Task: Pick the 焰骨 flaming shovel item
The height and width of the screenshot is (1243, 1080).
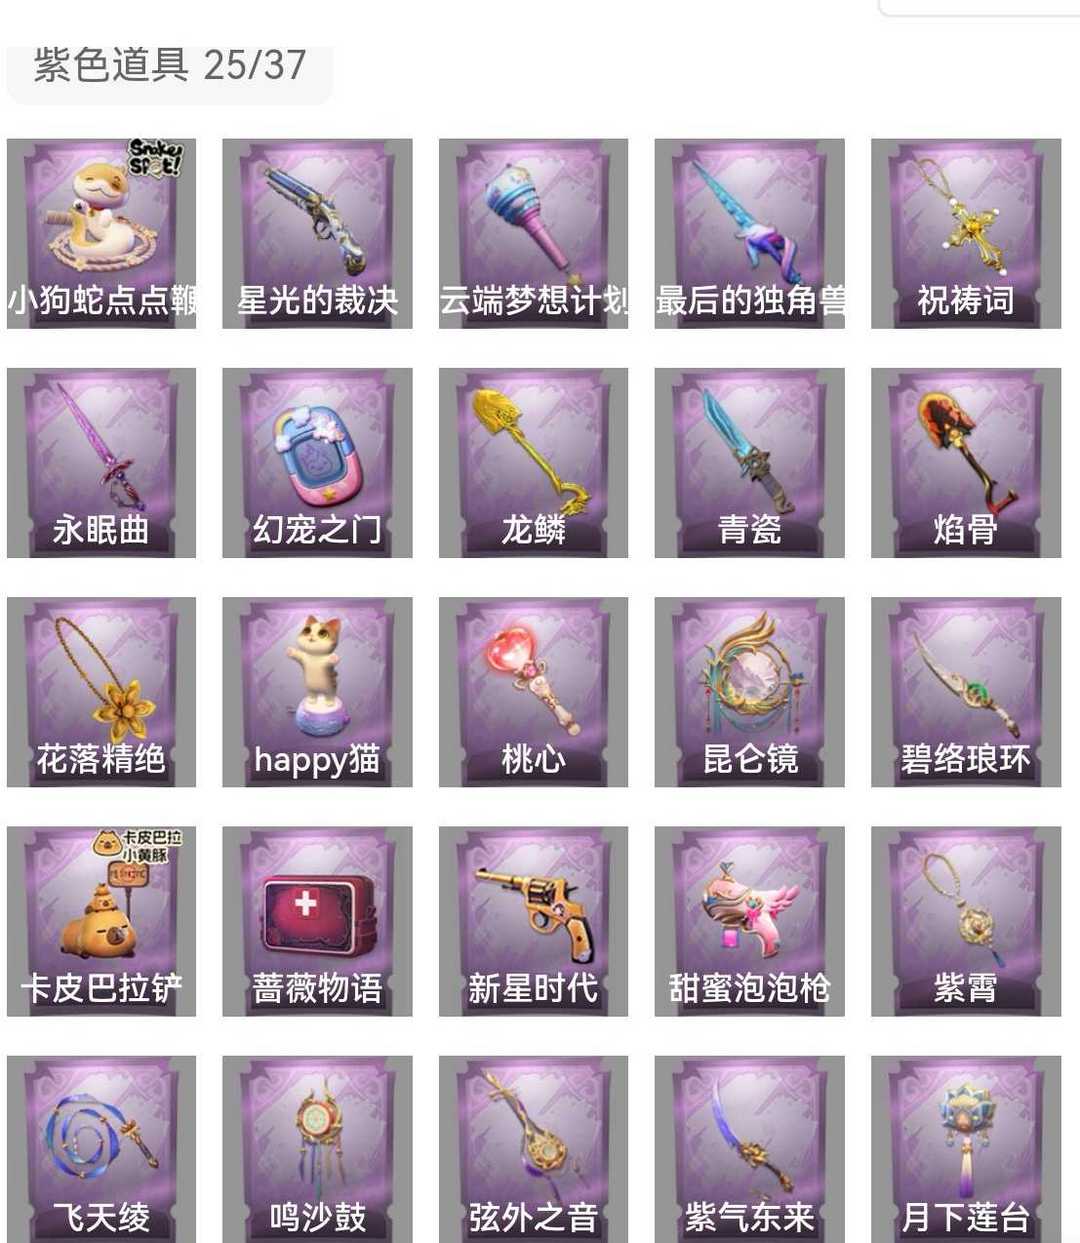Action: coord(966,463)
